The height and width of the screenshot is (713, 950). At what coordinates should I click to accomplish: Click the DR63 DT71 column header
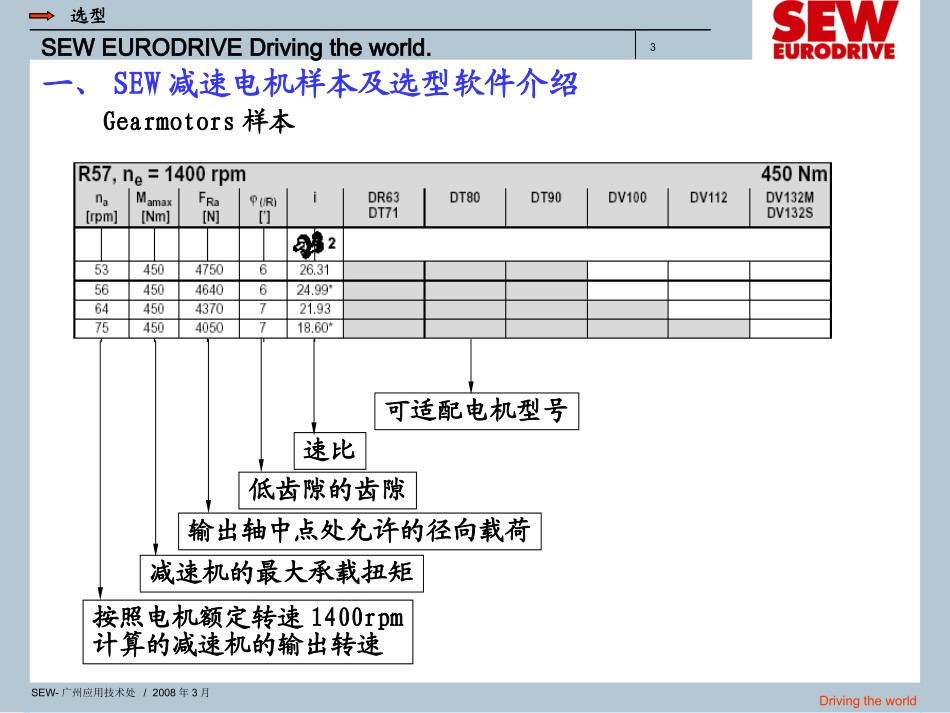(x=384, y=205)
